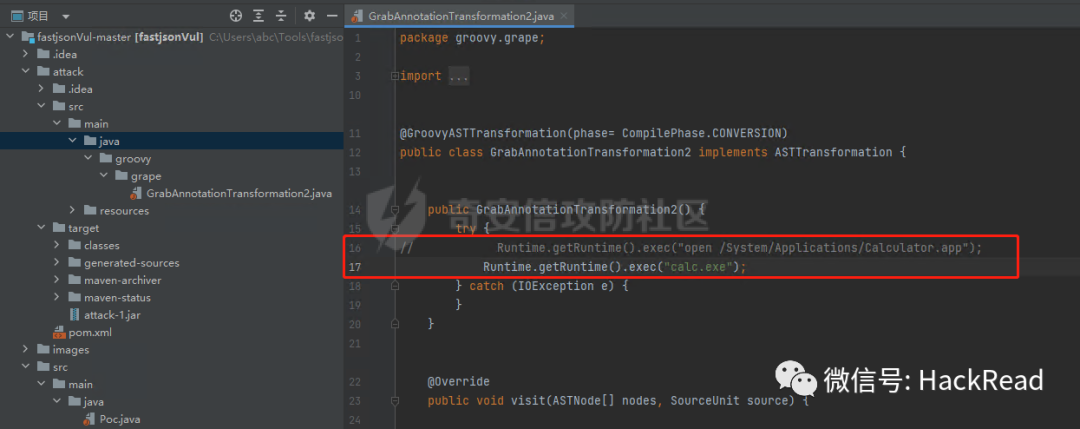
Task: Select Poc.java in the project tree
Action: coord(120,419)
